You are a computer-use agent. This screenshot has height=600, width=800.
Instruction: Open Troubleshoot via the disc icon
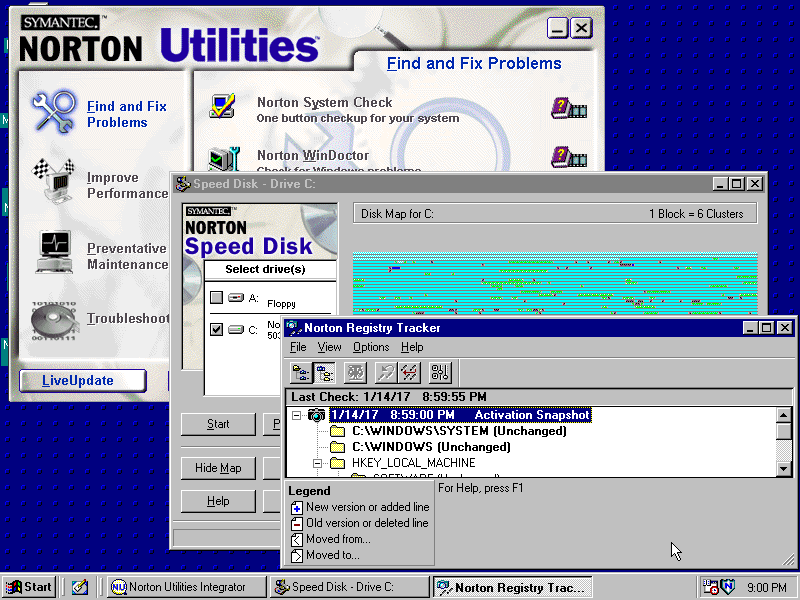pyautogui.click(x=51, y=320)
